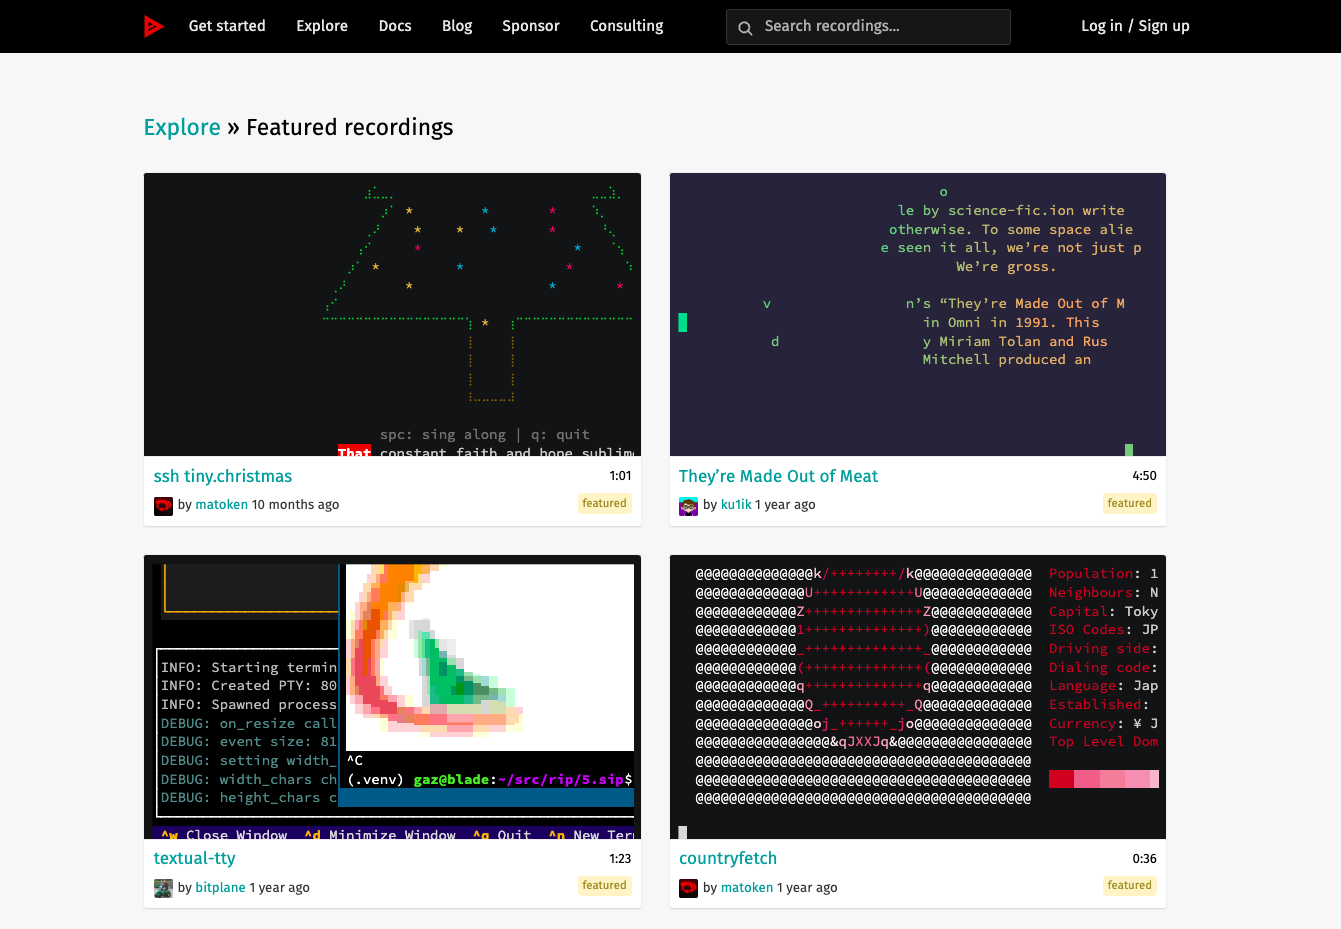
Task: Click the asciinema red play logo
Action: click(154, 26)
